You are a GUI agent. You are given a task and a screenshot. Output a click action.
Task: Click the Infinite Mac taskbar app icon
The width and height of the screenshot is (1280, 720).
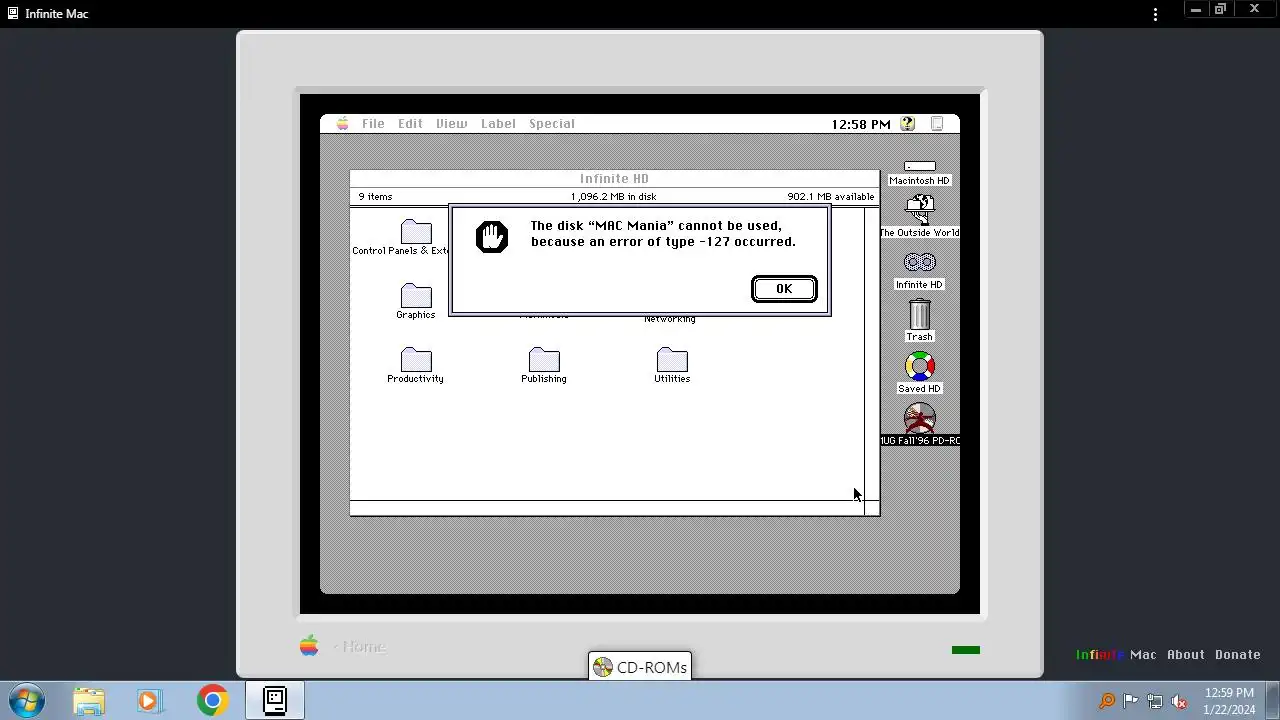pos(275,701)
